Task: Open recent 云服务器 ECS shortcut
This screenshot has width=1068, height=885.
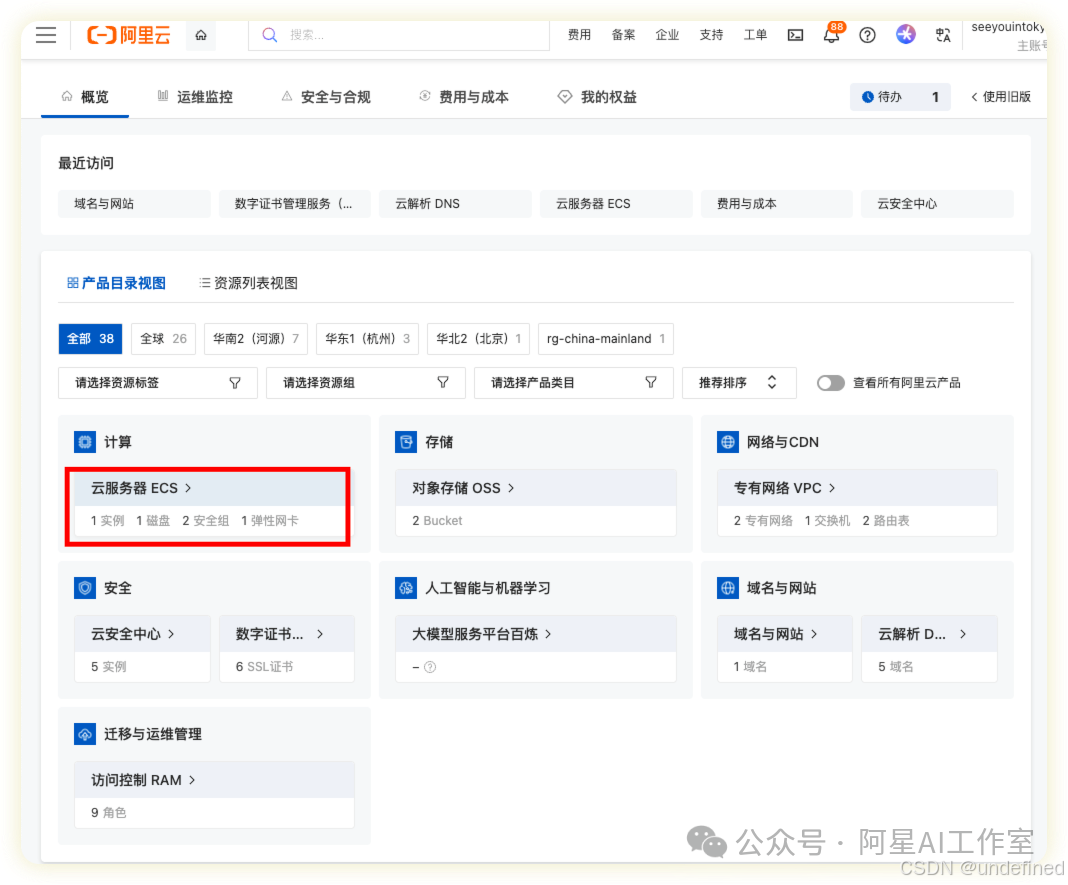Action: click(616, 204)
